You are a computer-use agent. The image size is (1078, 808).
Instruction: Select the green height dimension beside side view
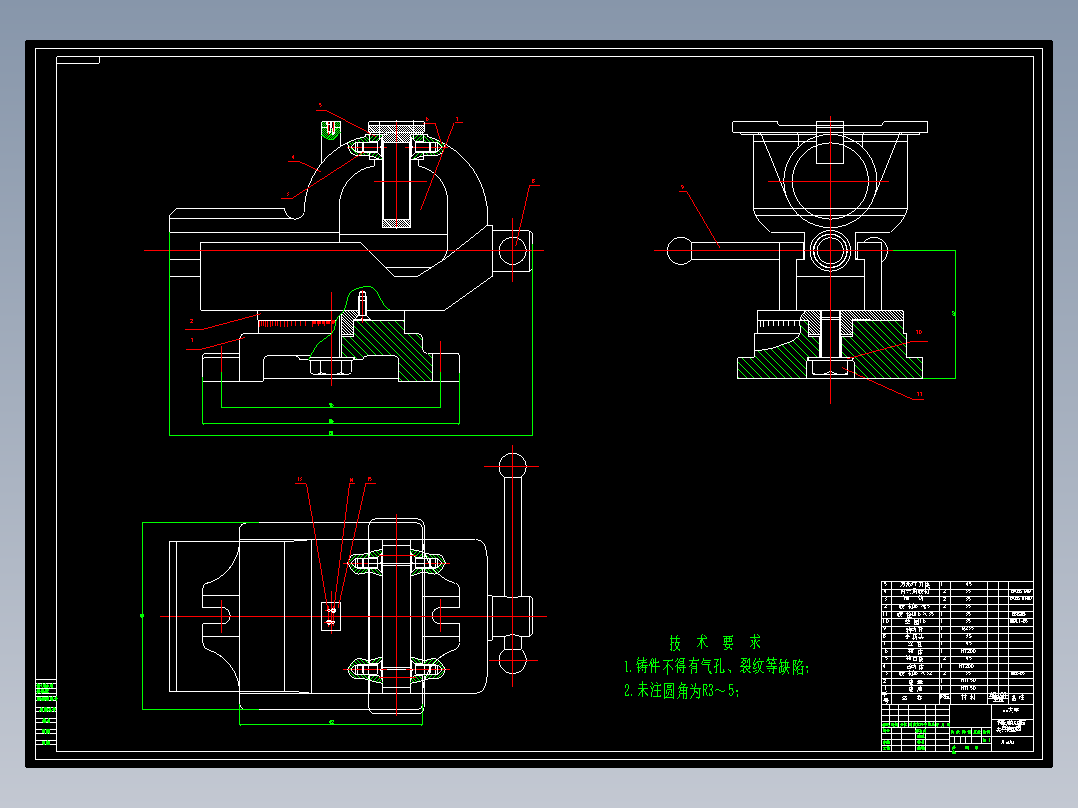[953, 314]
